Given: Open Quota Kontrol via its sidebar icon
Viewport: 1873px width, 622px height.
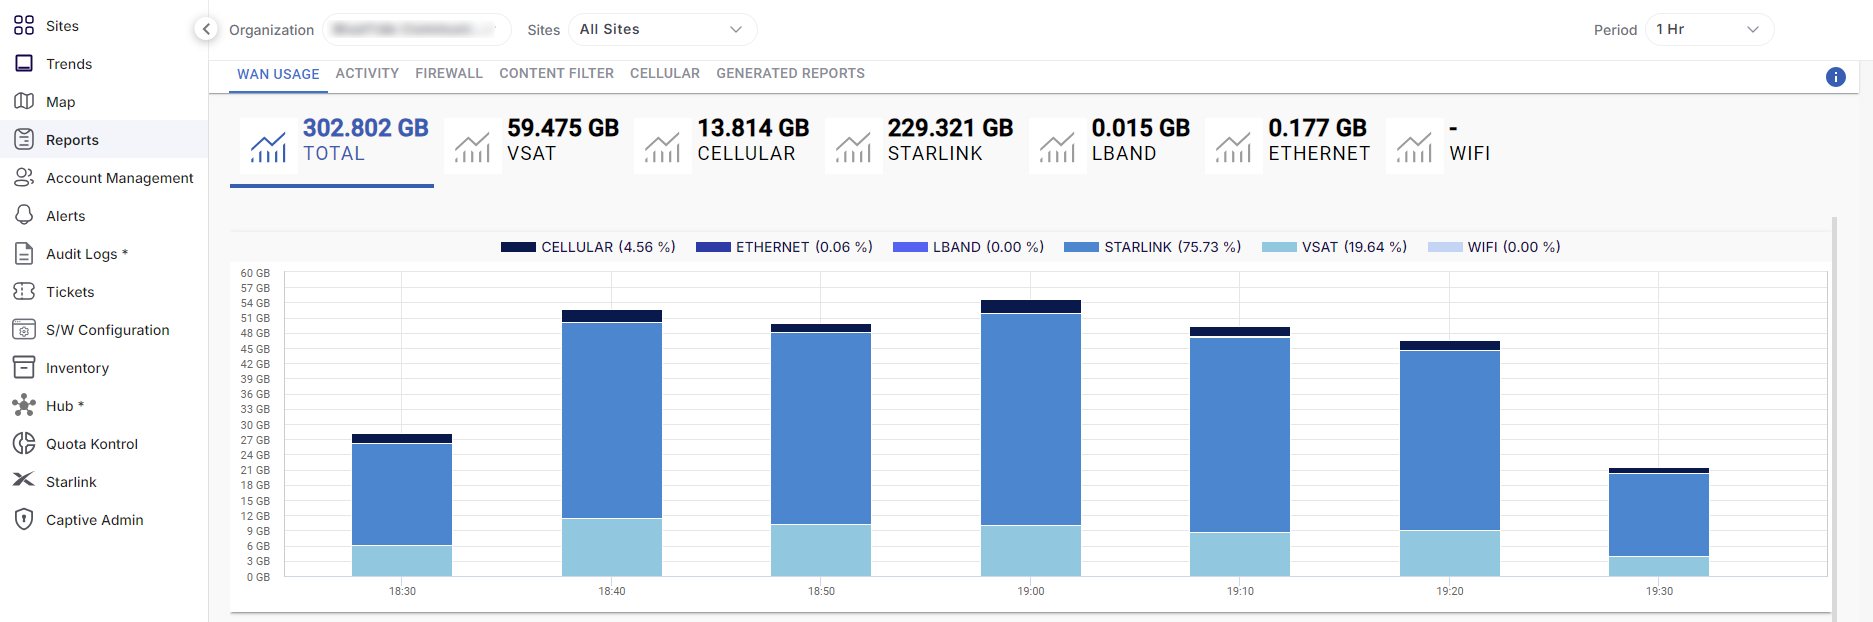Looking at the screenshot, I should coord(24,443).
